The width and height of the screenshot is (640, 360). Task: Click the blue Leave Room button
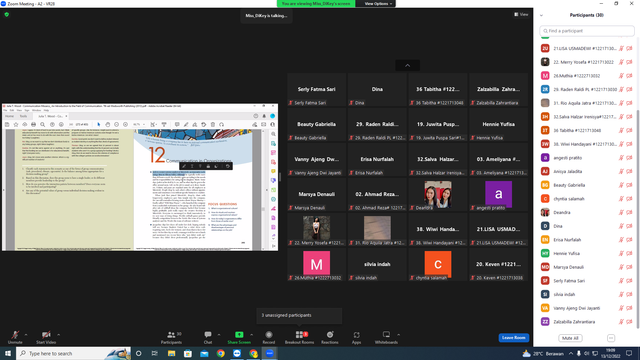pyautogui.click(x=513, y=338)
